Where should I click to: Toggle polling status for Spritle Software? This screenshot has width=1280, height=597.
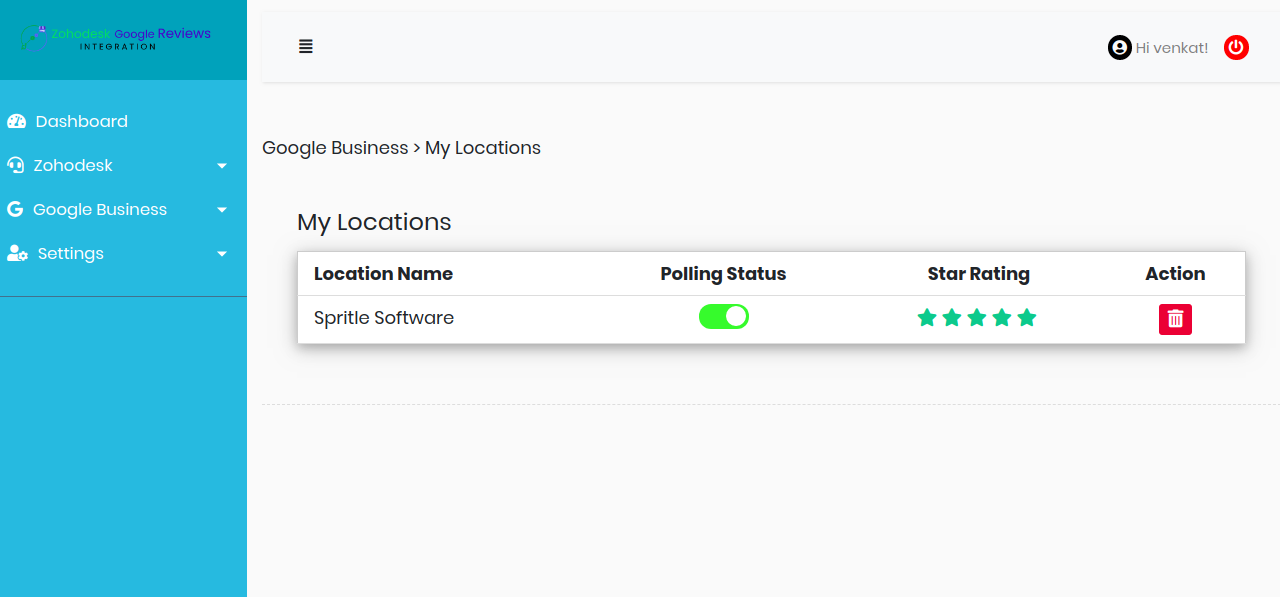click(724, 317)
